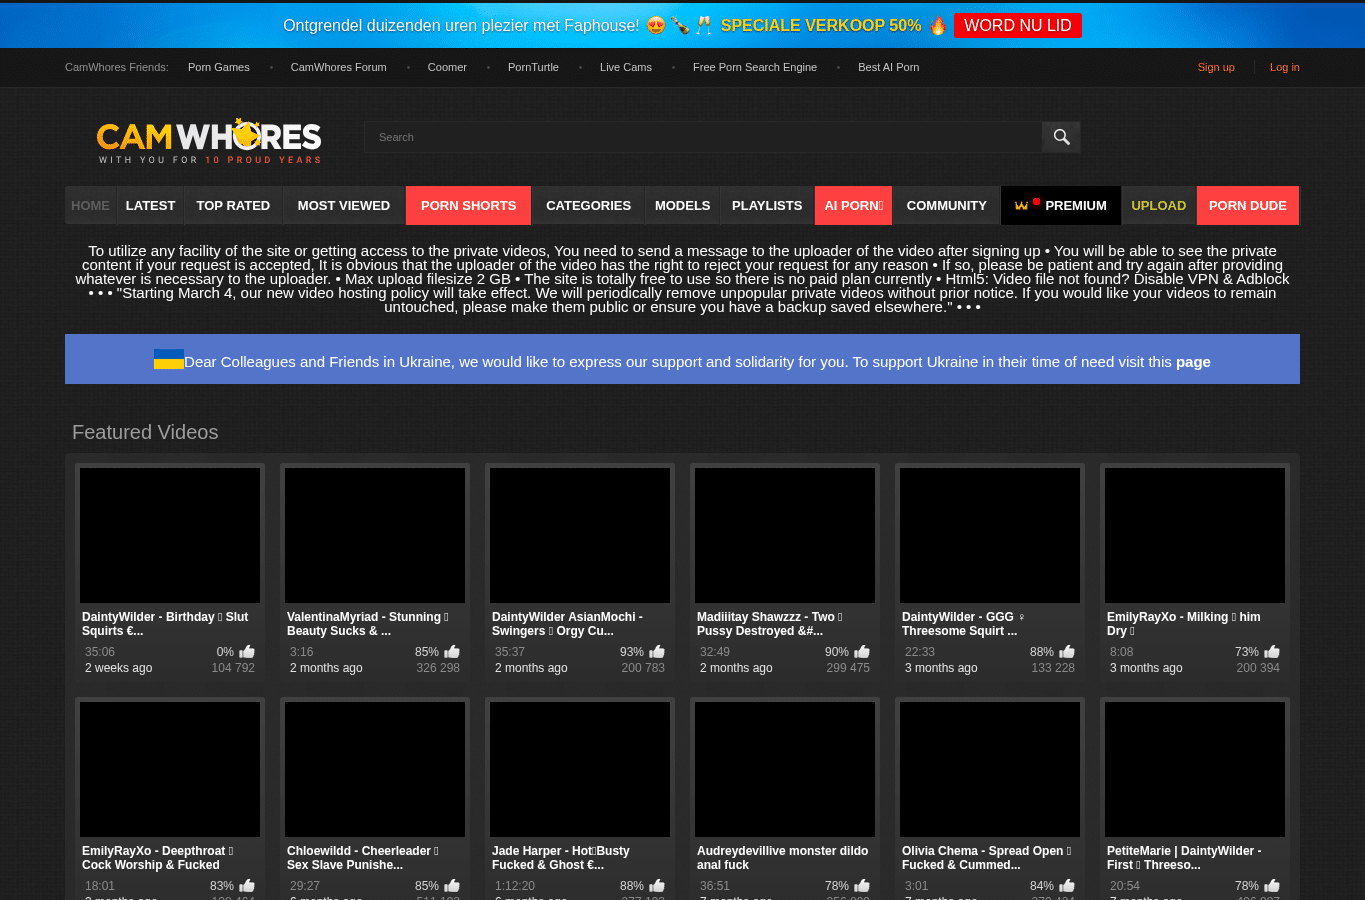
Task: Click the Best AI Porn link
Action: pyautogui.click(x=889, y=67)
